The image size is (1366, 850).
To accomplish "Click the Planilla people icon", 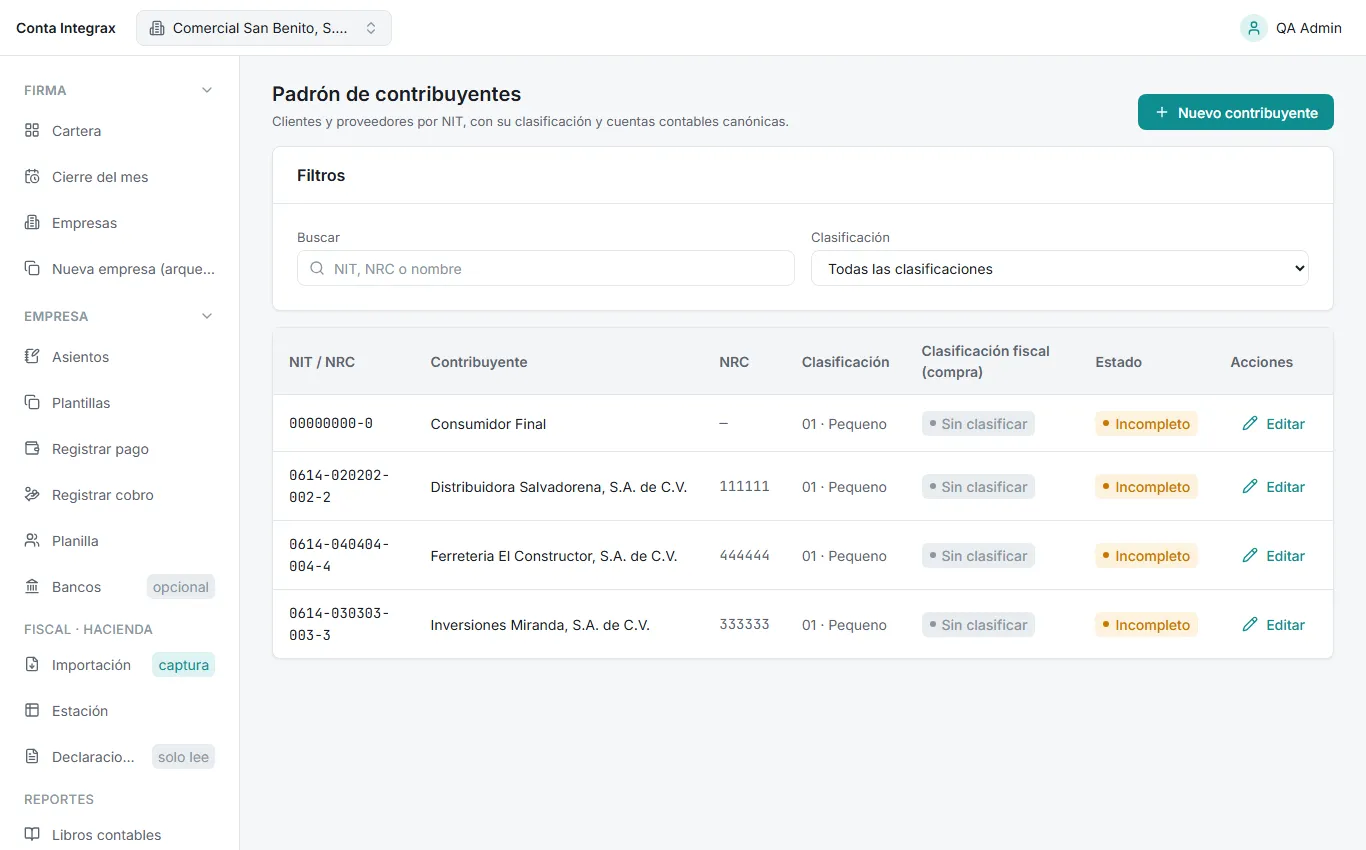I will pyautogui.click(x=32, y=541).
